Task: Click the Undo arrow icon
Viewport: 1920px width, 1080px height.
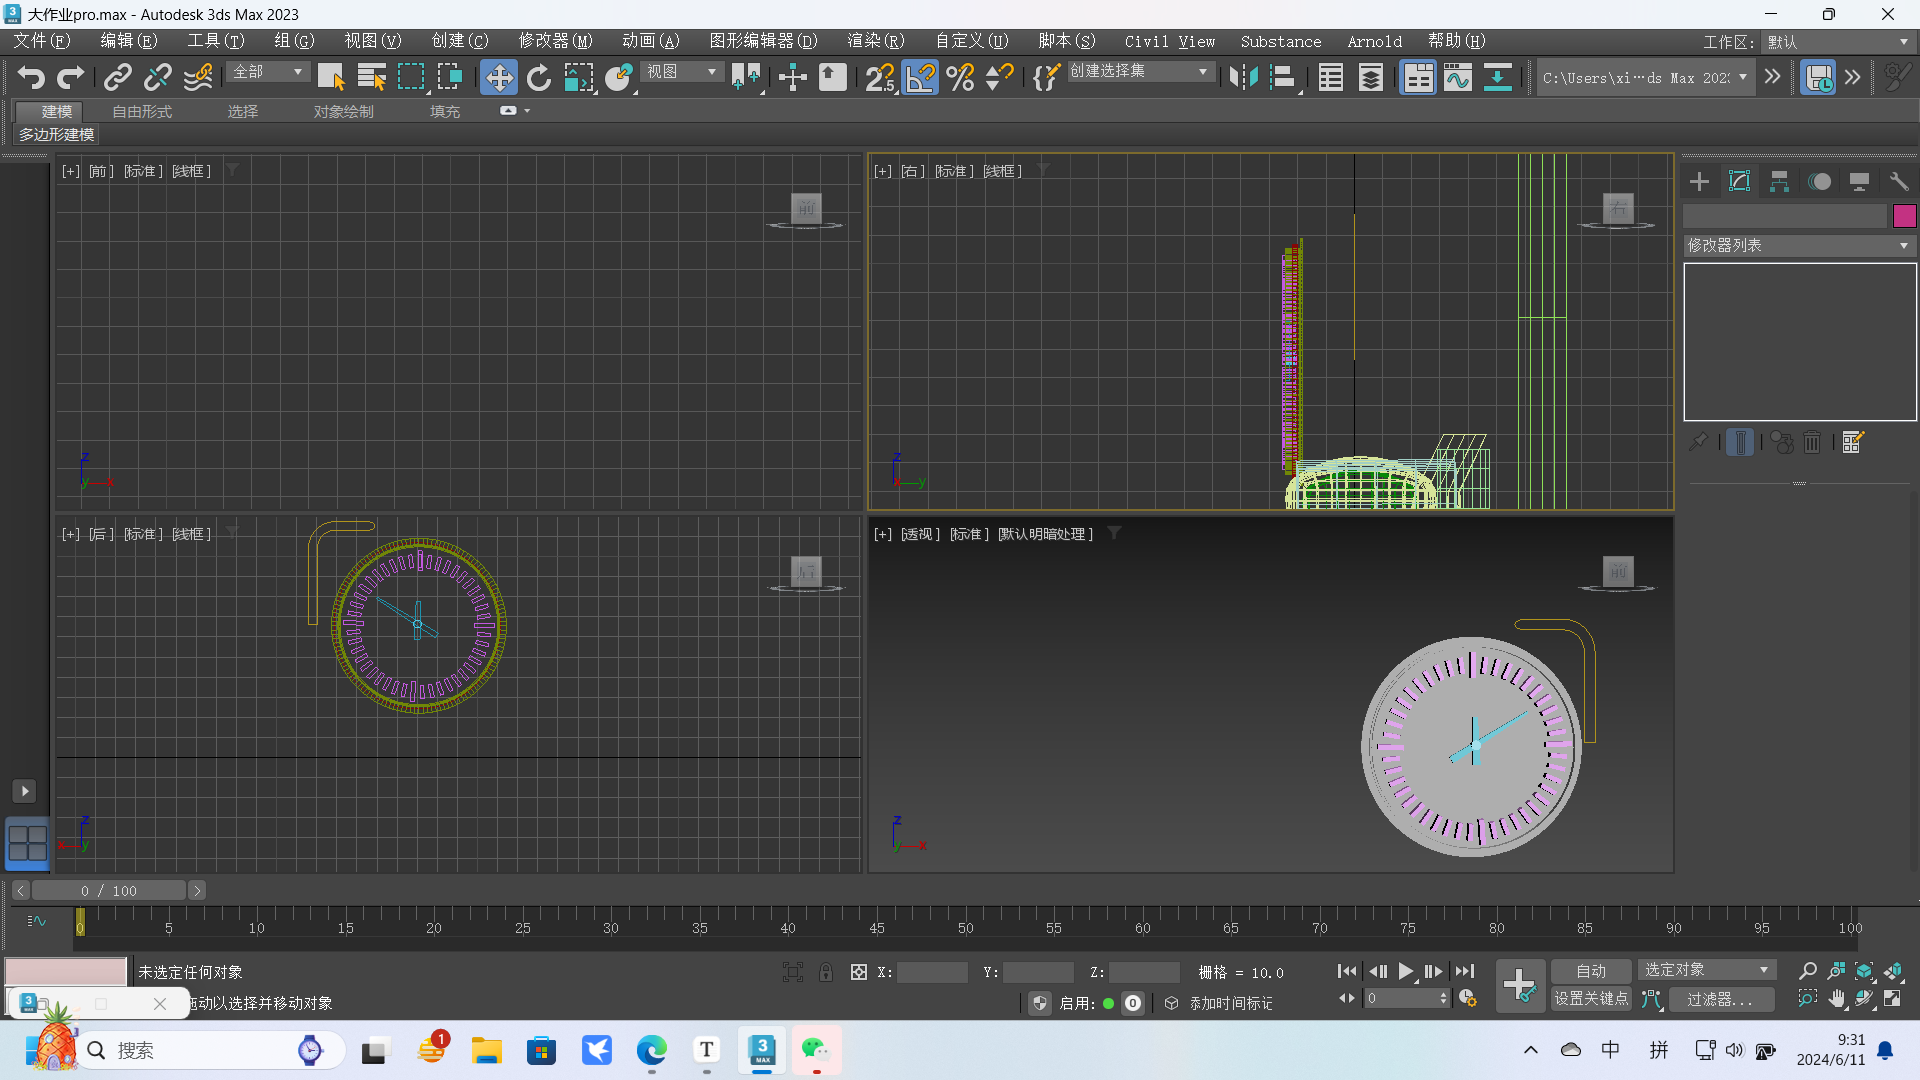Action: pyautogui.click(x=31, y=77)
